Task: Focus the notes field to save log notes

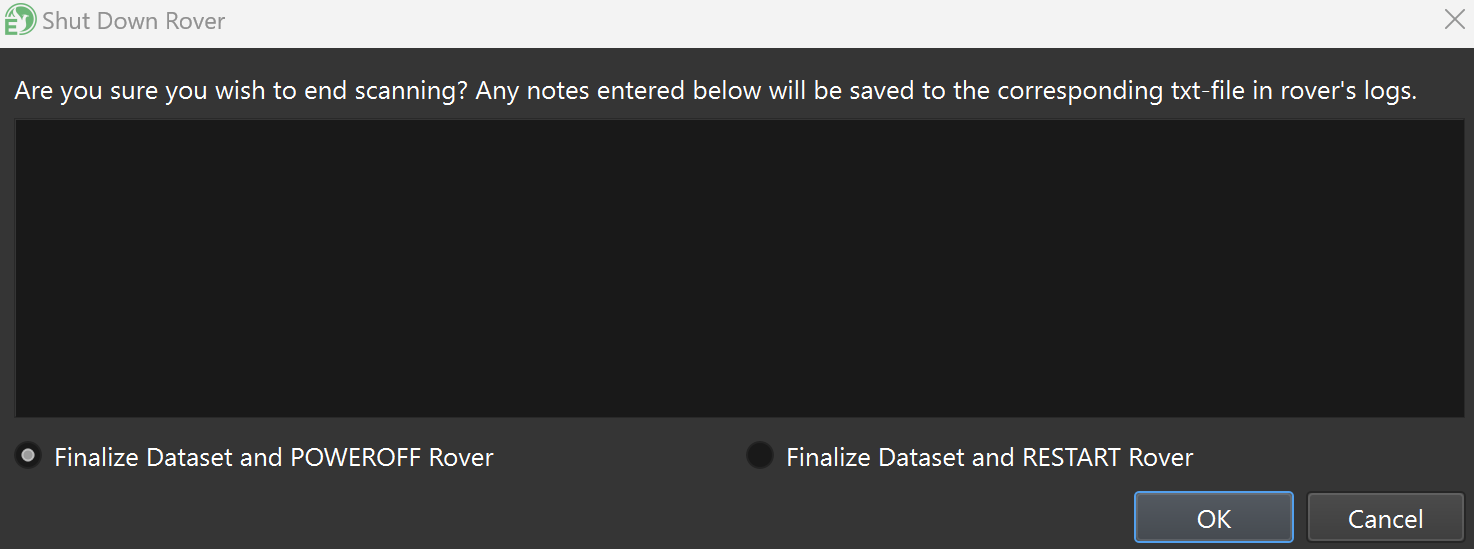Action: [738, 268]
